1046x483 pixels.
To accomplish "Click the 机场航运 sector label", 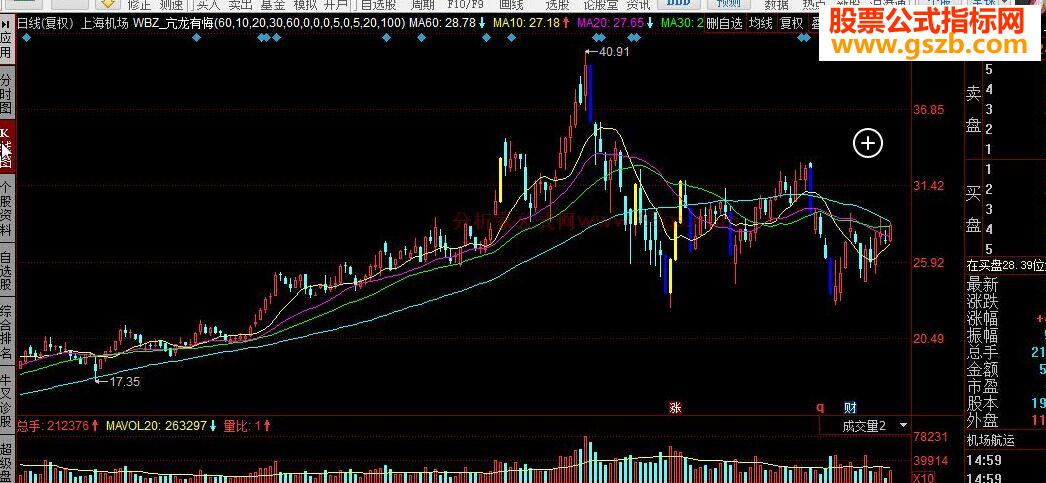I will click(x=991, y=440).
